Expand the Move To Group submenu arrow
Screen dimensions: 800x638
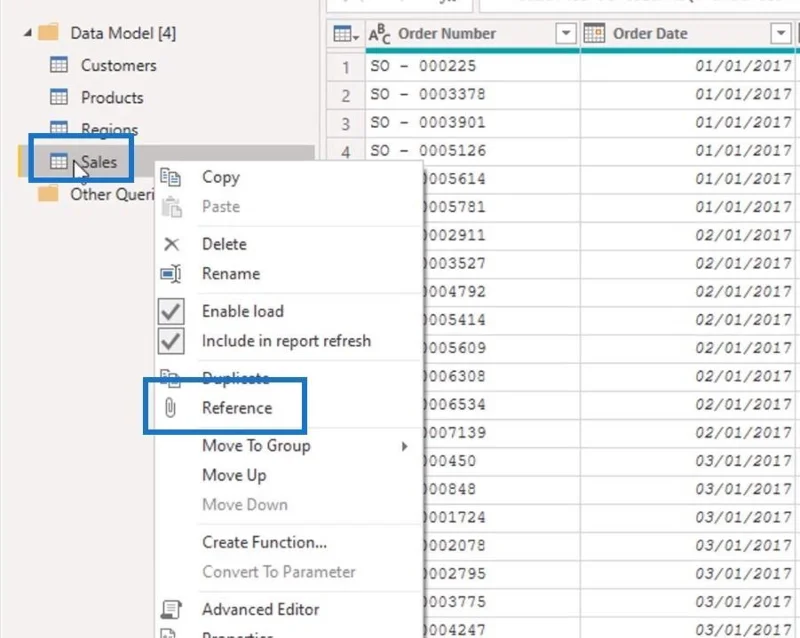(x=404, y=447)
